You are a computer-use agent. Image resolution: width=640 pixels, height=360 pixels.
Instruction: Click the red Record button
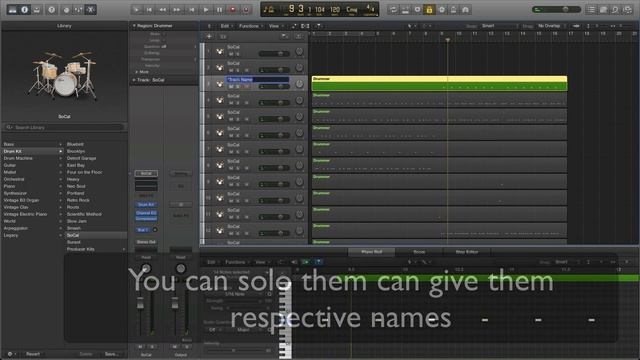point(233,9)
